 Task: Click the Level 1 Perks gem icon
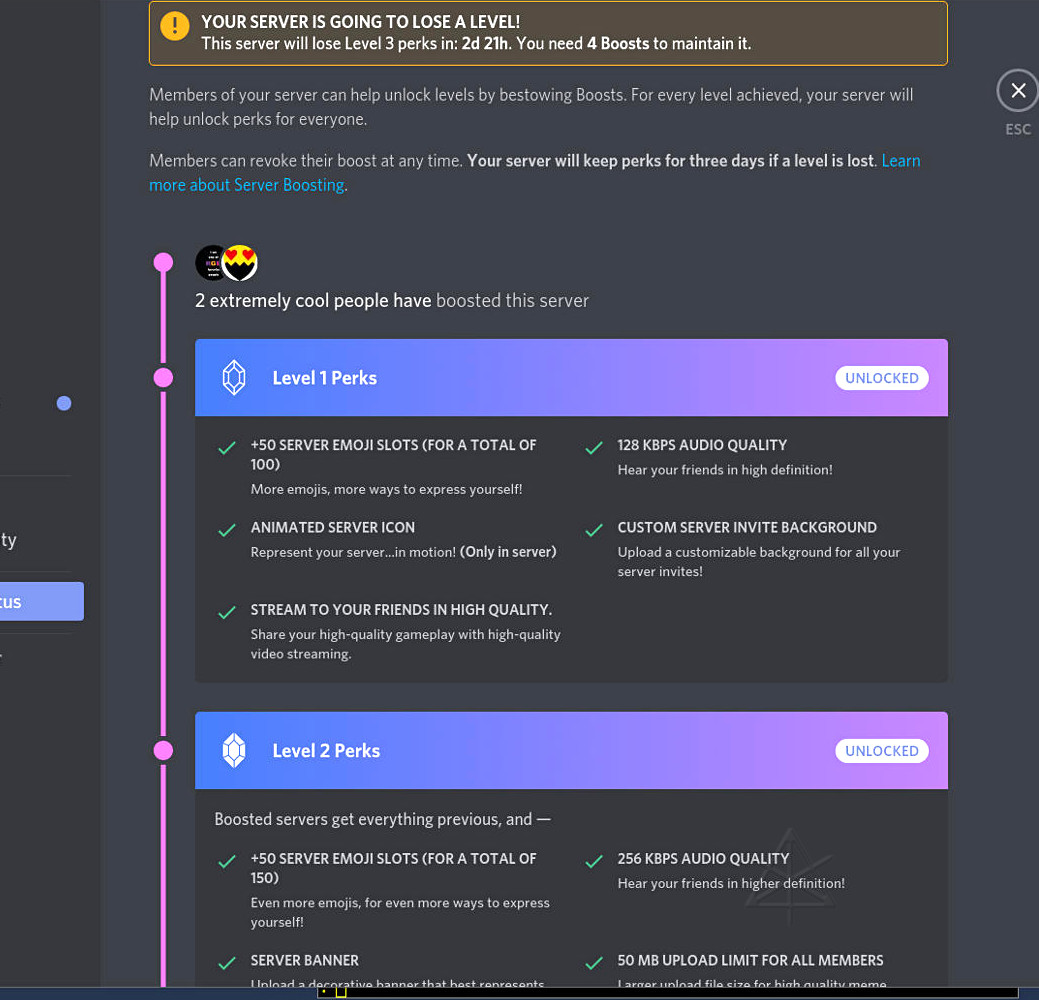234,378
